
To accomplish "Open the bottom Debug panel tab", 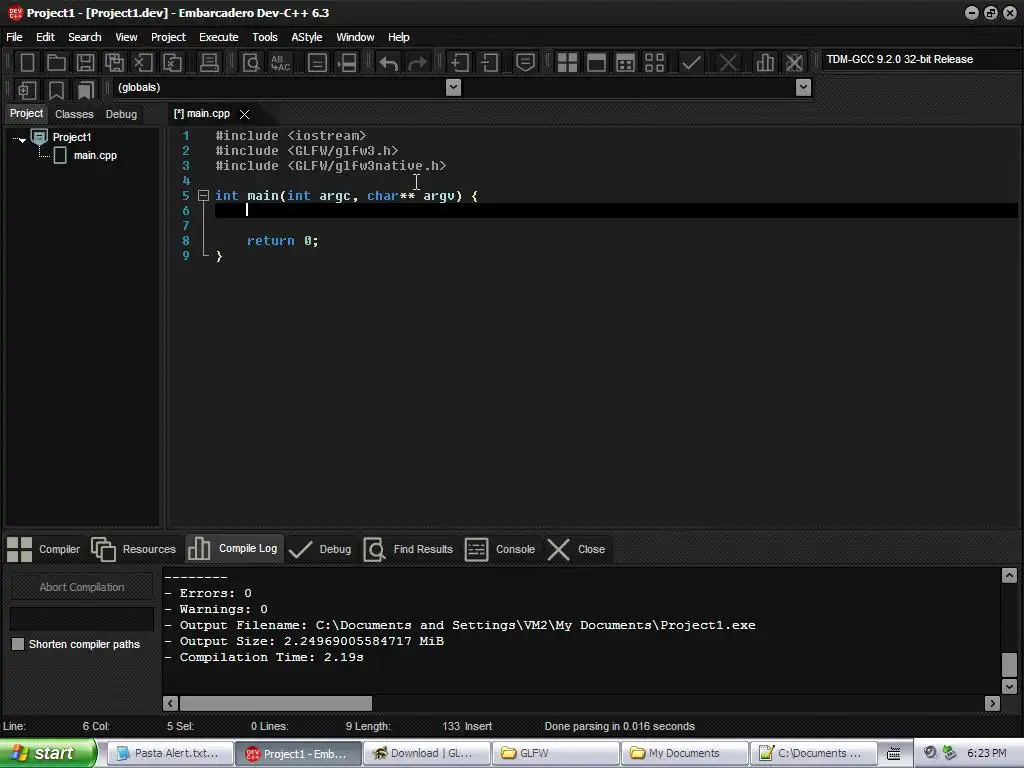I will [320, 549].
